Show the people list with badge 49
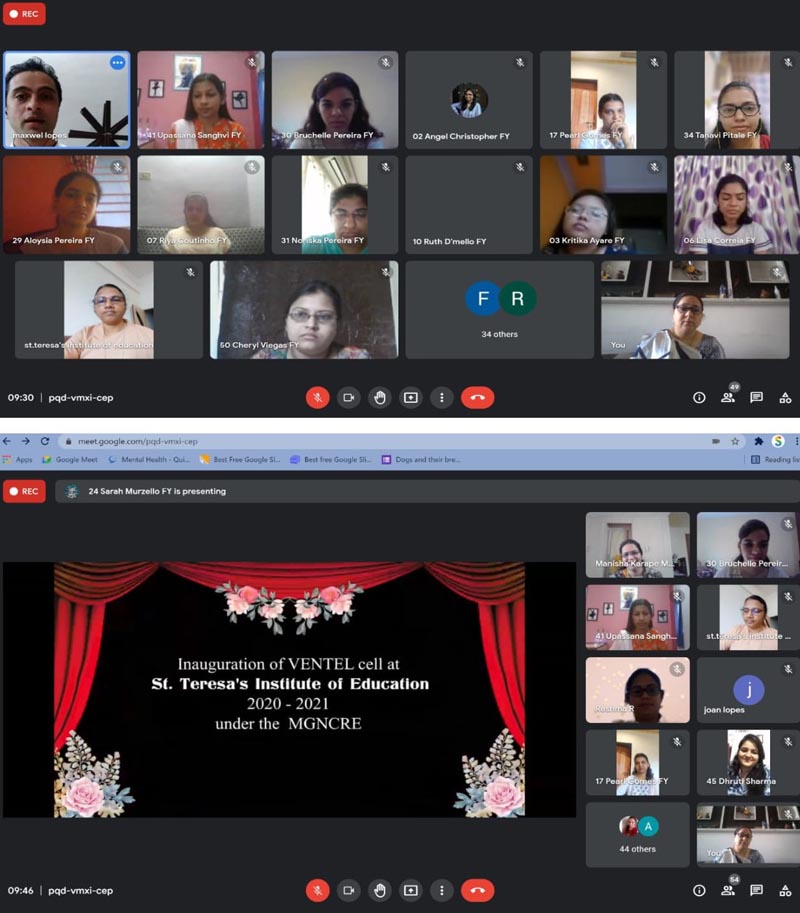The width and height of the screenshot is (800, 913). point(728,398)
